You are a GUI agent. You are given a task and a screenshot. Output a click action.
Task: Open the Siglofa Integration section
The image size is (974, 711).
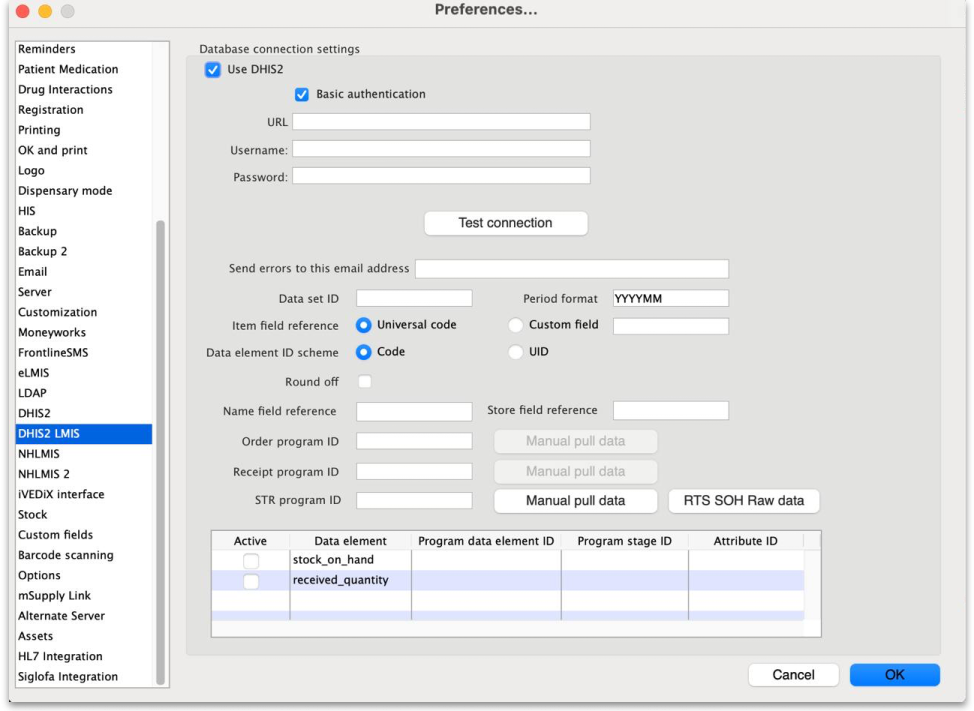coord(67,677)
